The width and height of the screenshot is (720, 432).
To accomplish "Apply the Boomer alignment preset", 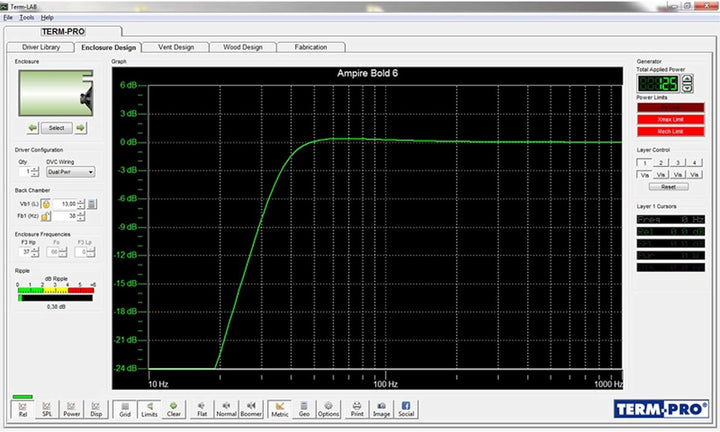I will [x=251, y=407].
